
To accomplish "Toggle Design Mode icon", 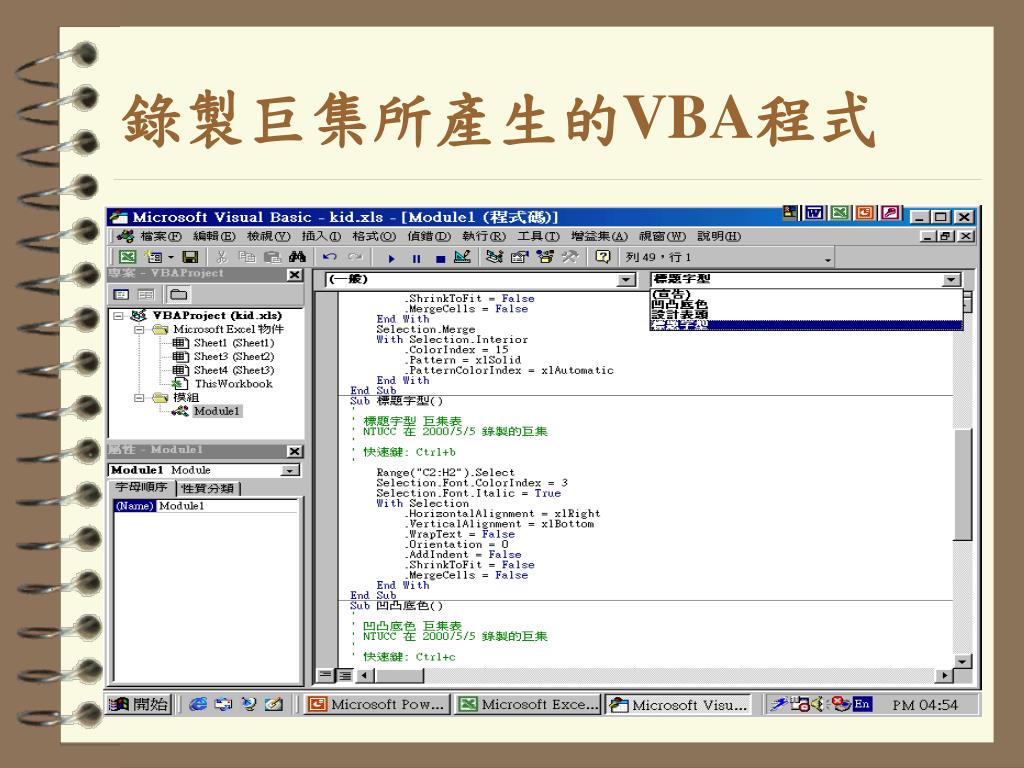I will [462, 257].
